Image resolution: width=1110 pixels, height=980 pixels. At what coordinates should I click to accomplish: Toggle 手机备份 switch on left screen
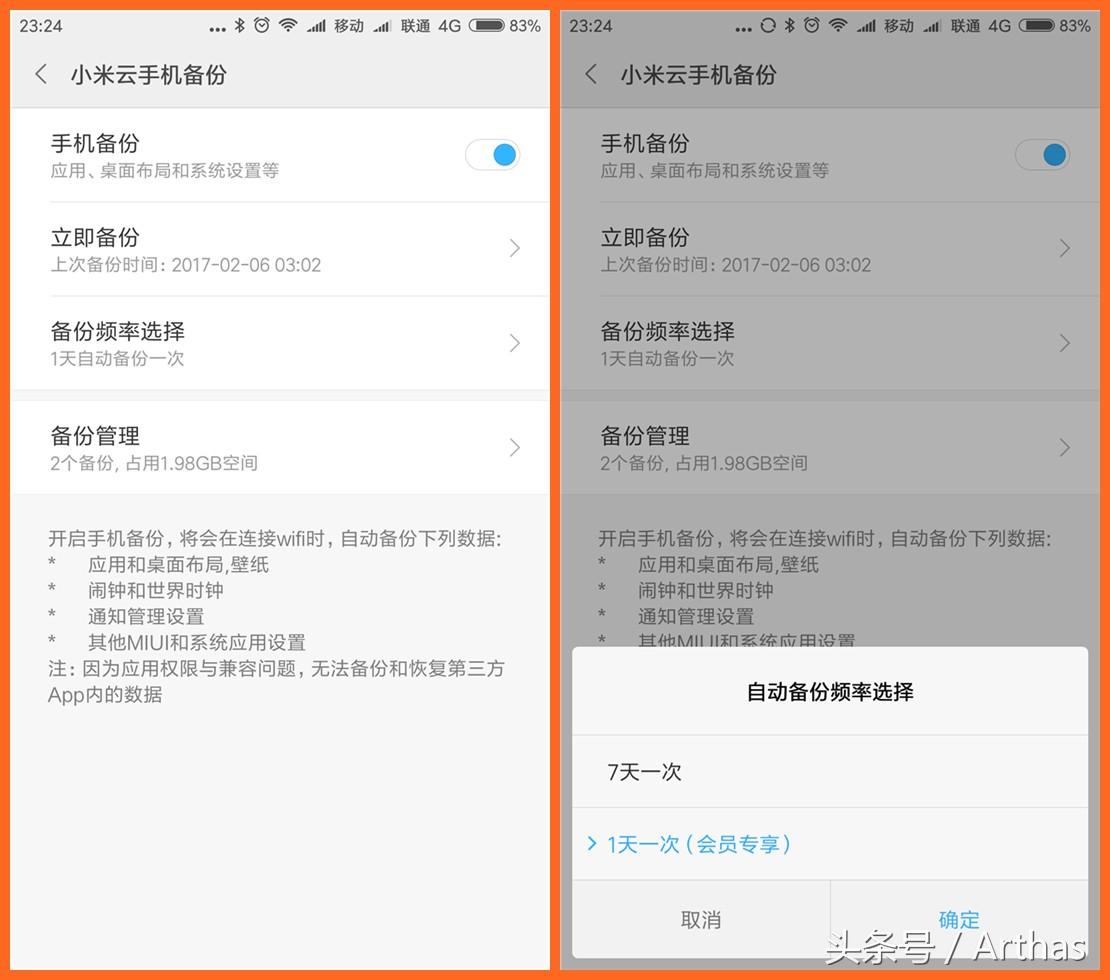coord(493,155)
